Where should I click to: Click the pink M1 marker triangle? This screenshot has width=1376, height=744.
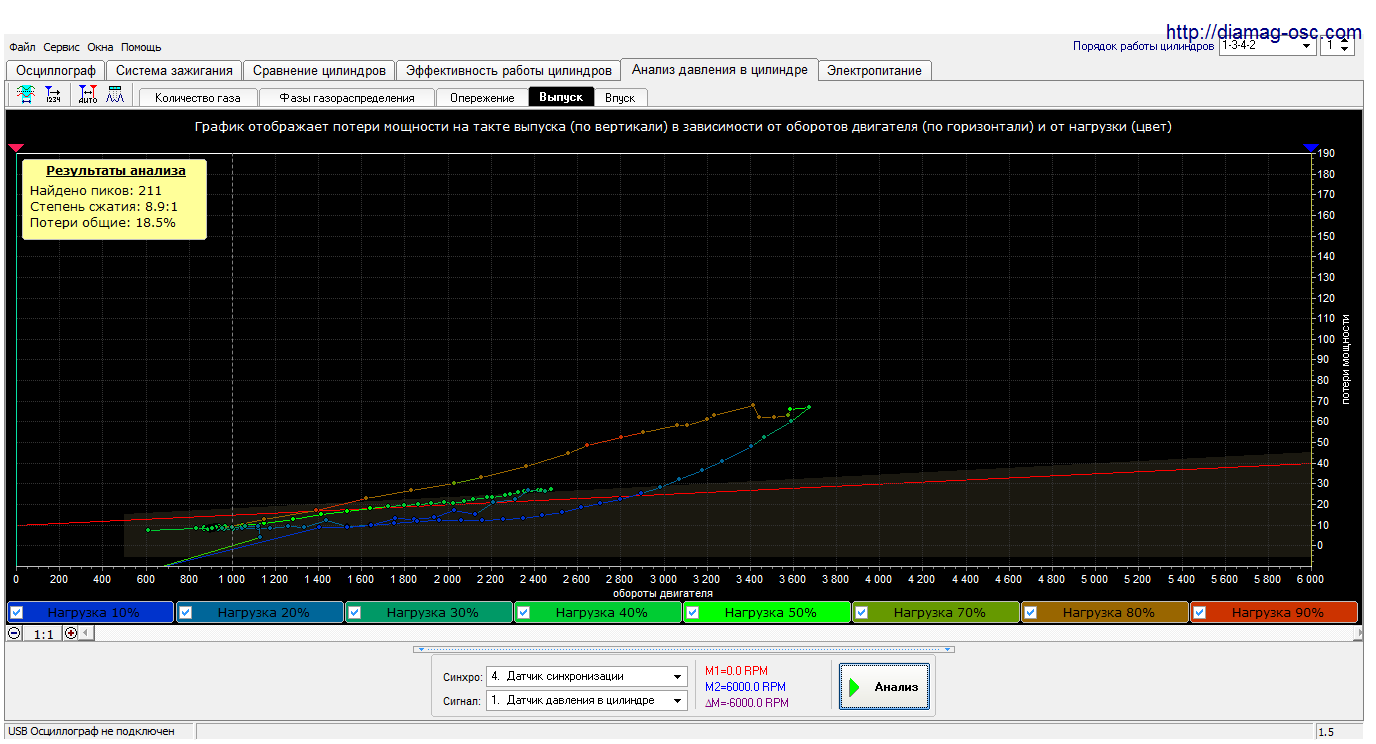(x=16, y=148)
